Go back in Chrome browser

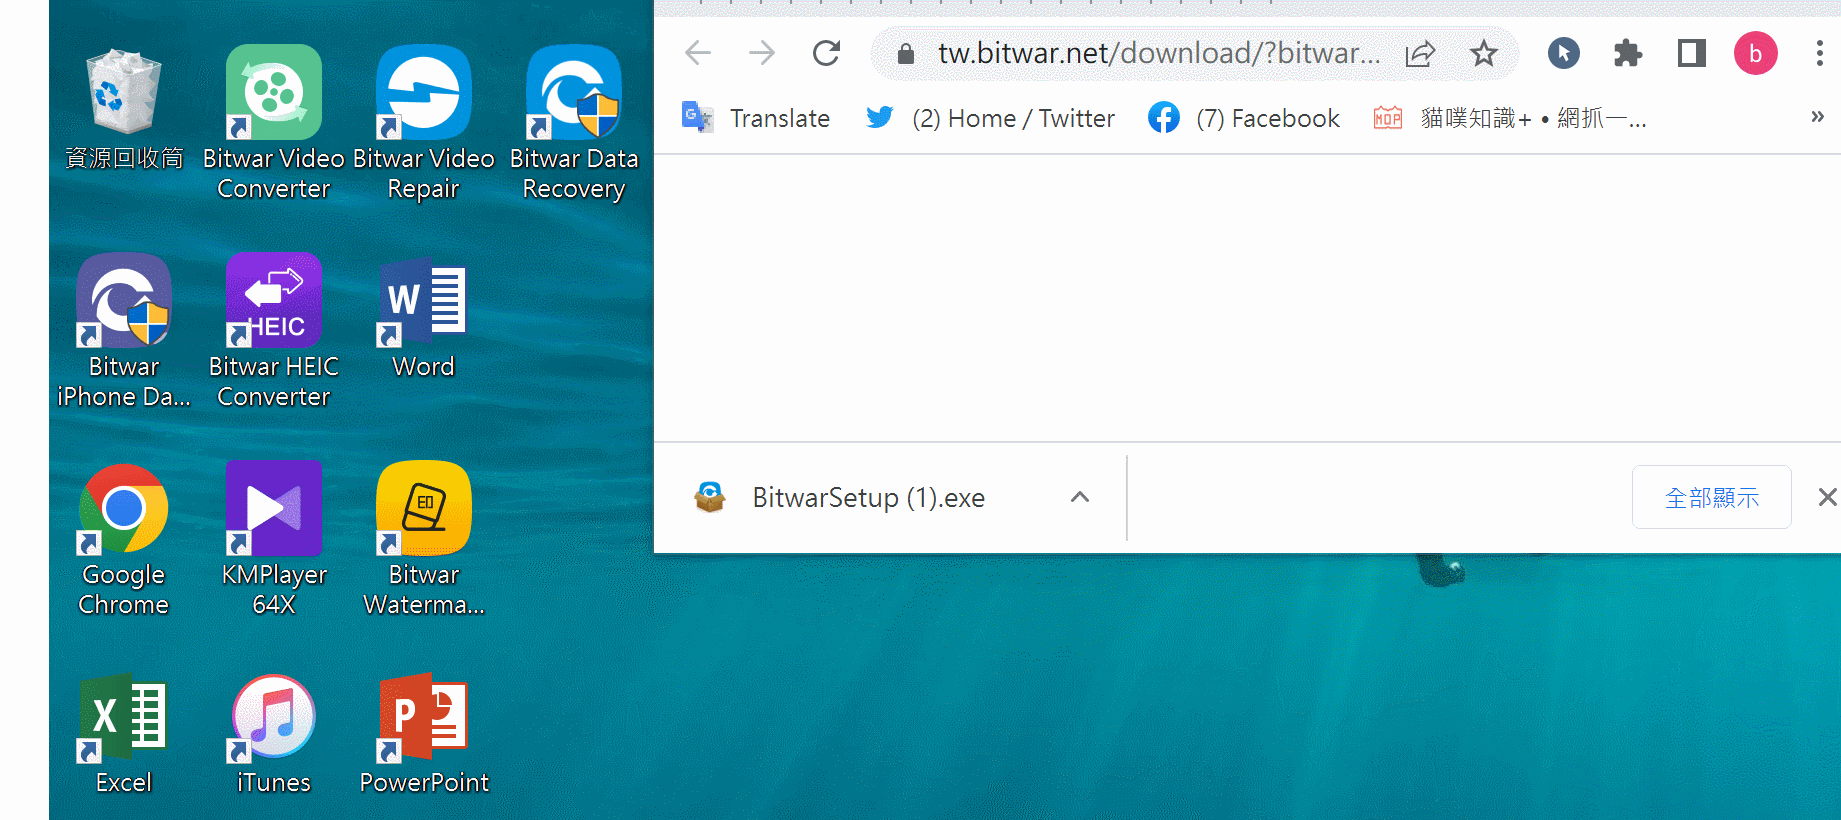pos(698,53)
